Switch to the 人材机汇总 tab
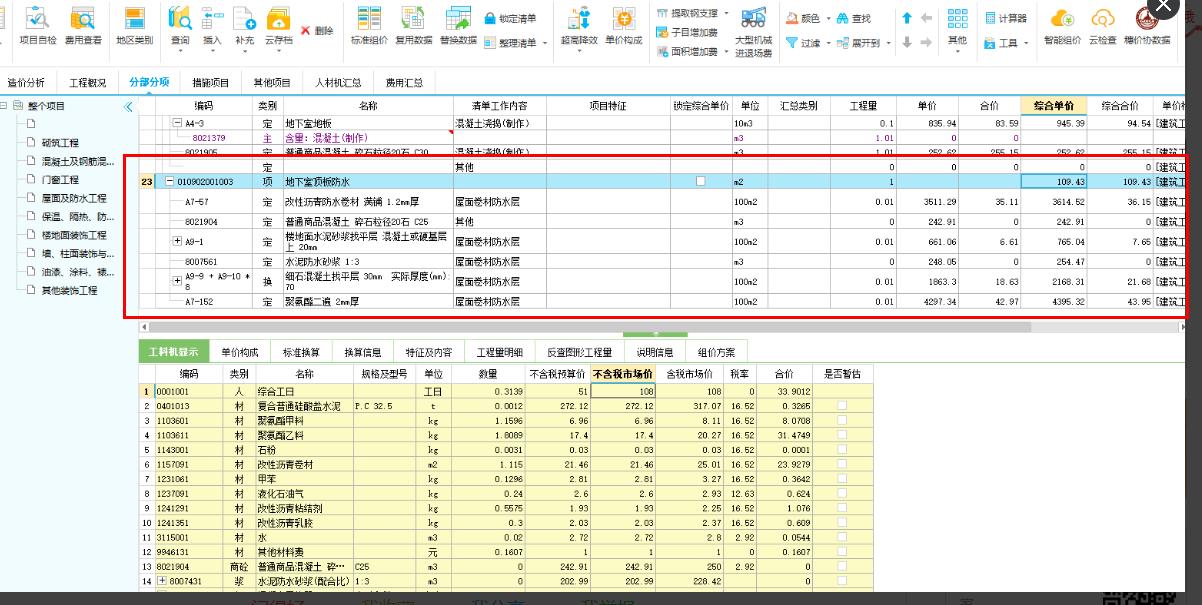 [338, 82]
